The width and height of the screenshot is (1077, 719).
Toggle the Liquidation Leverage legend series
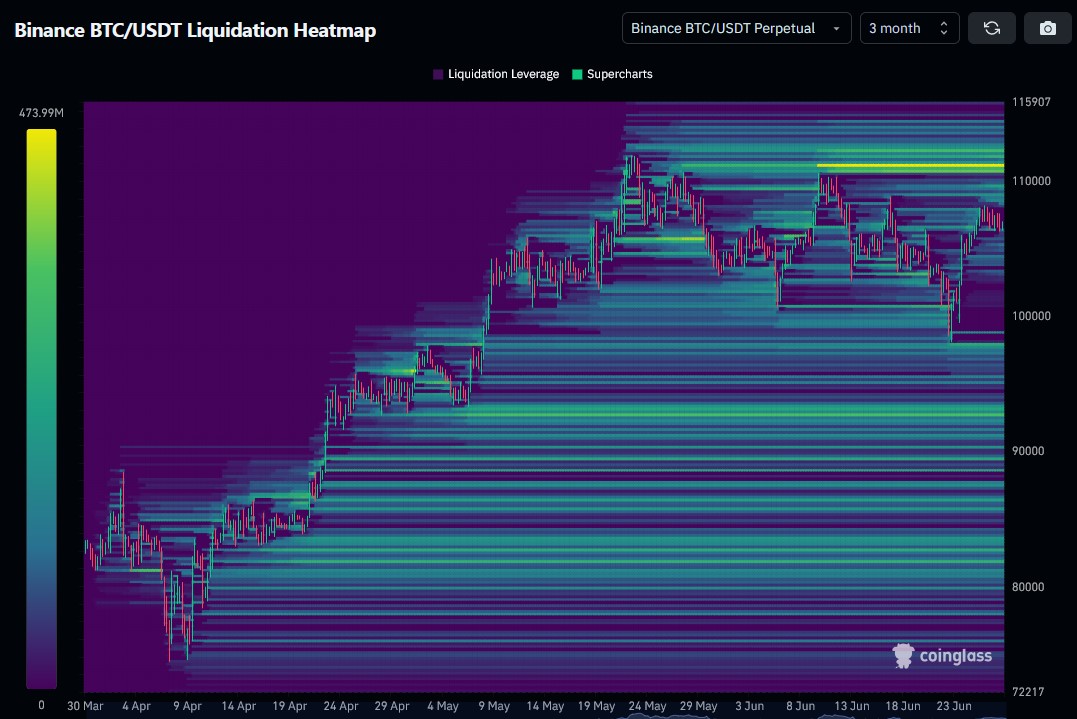(x=496, y=74)
